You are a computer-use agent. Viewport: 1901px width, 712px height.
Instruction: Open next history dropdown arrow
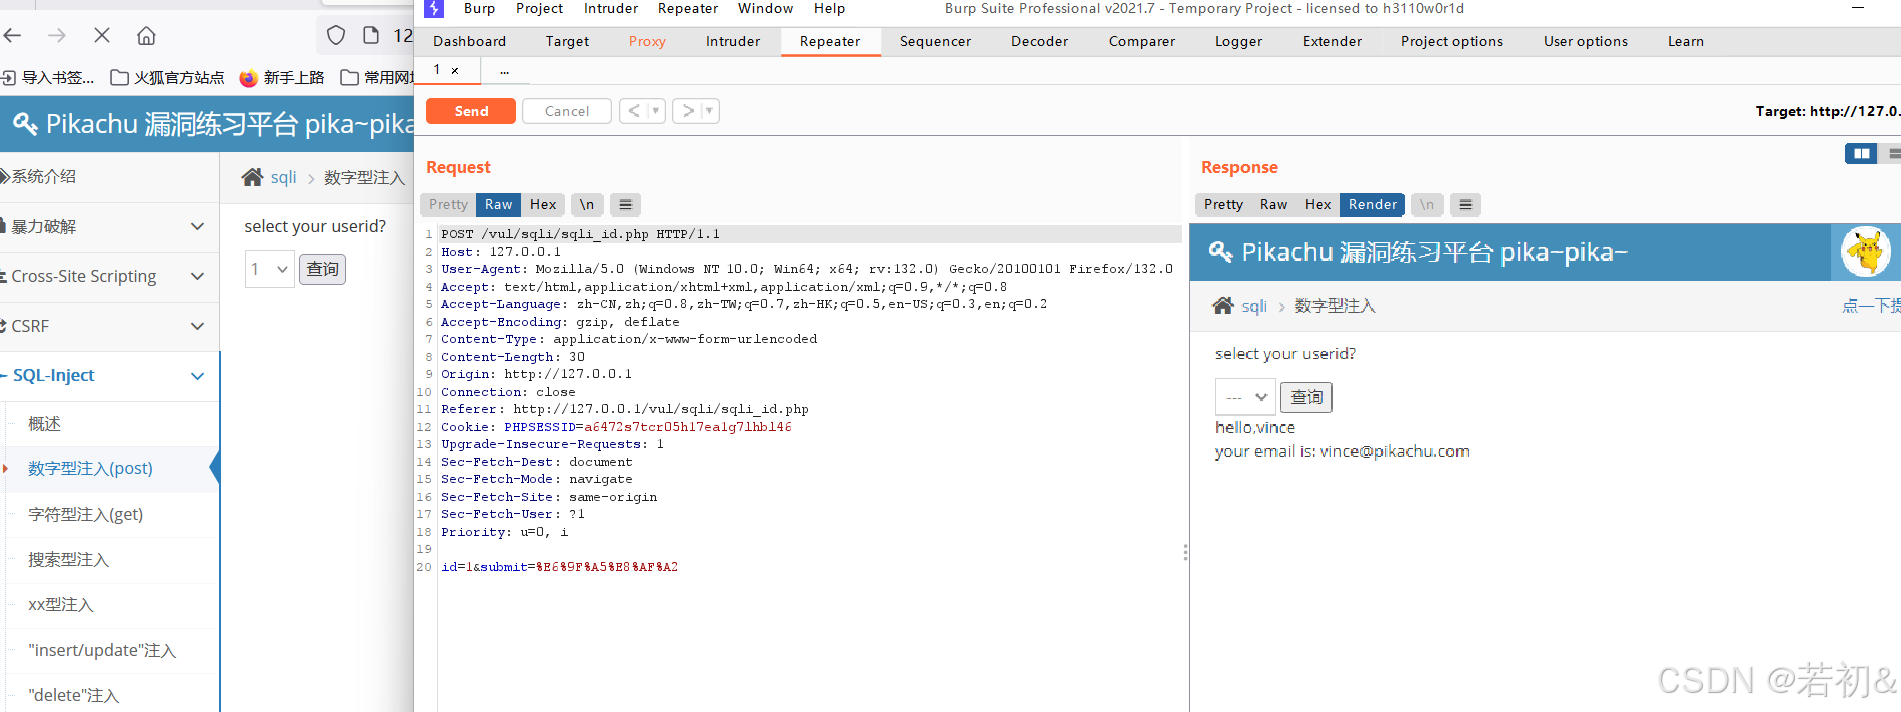tap(710, 111)
